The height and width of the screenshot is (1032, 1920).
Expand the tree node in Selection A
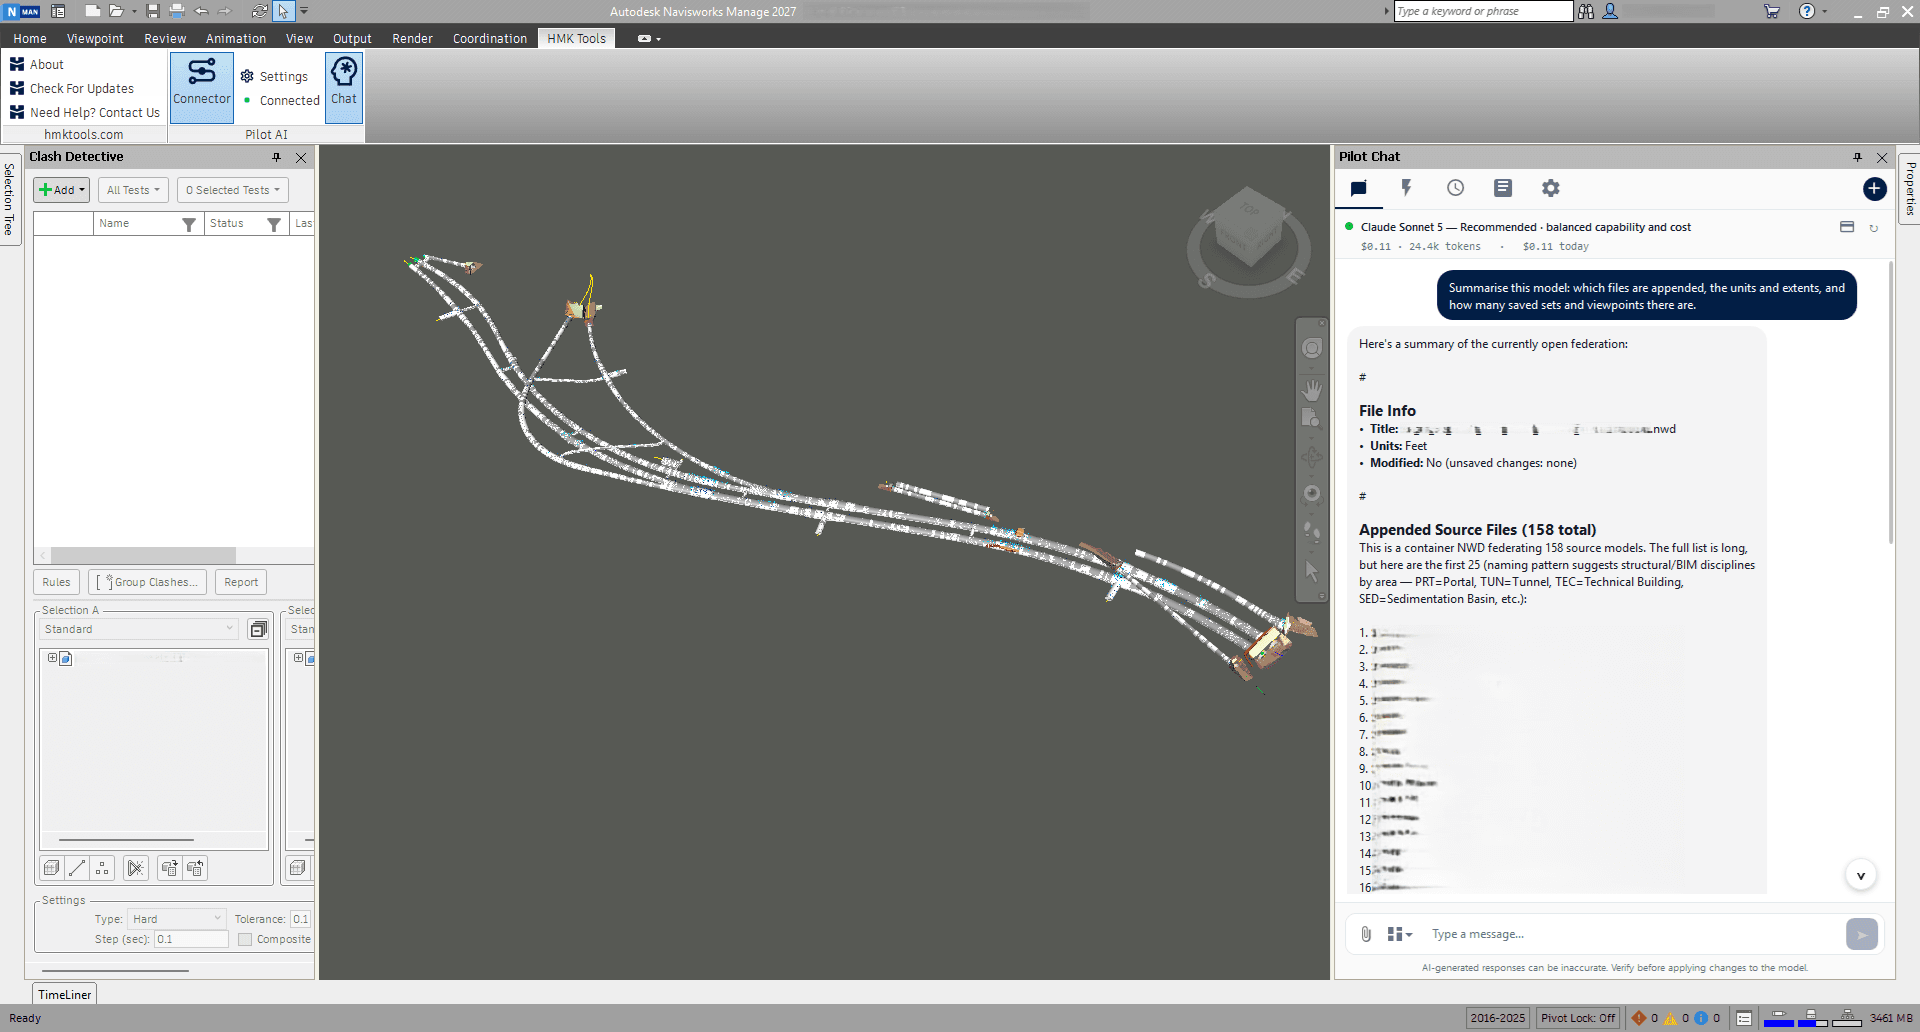(52, 658)
